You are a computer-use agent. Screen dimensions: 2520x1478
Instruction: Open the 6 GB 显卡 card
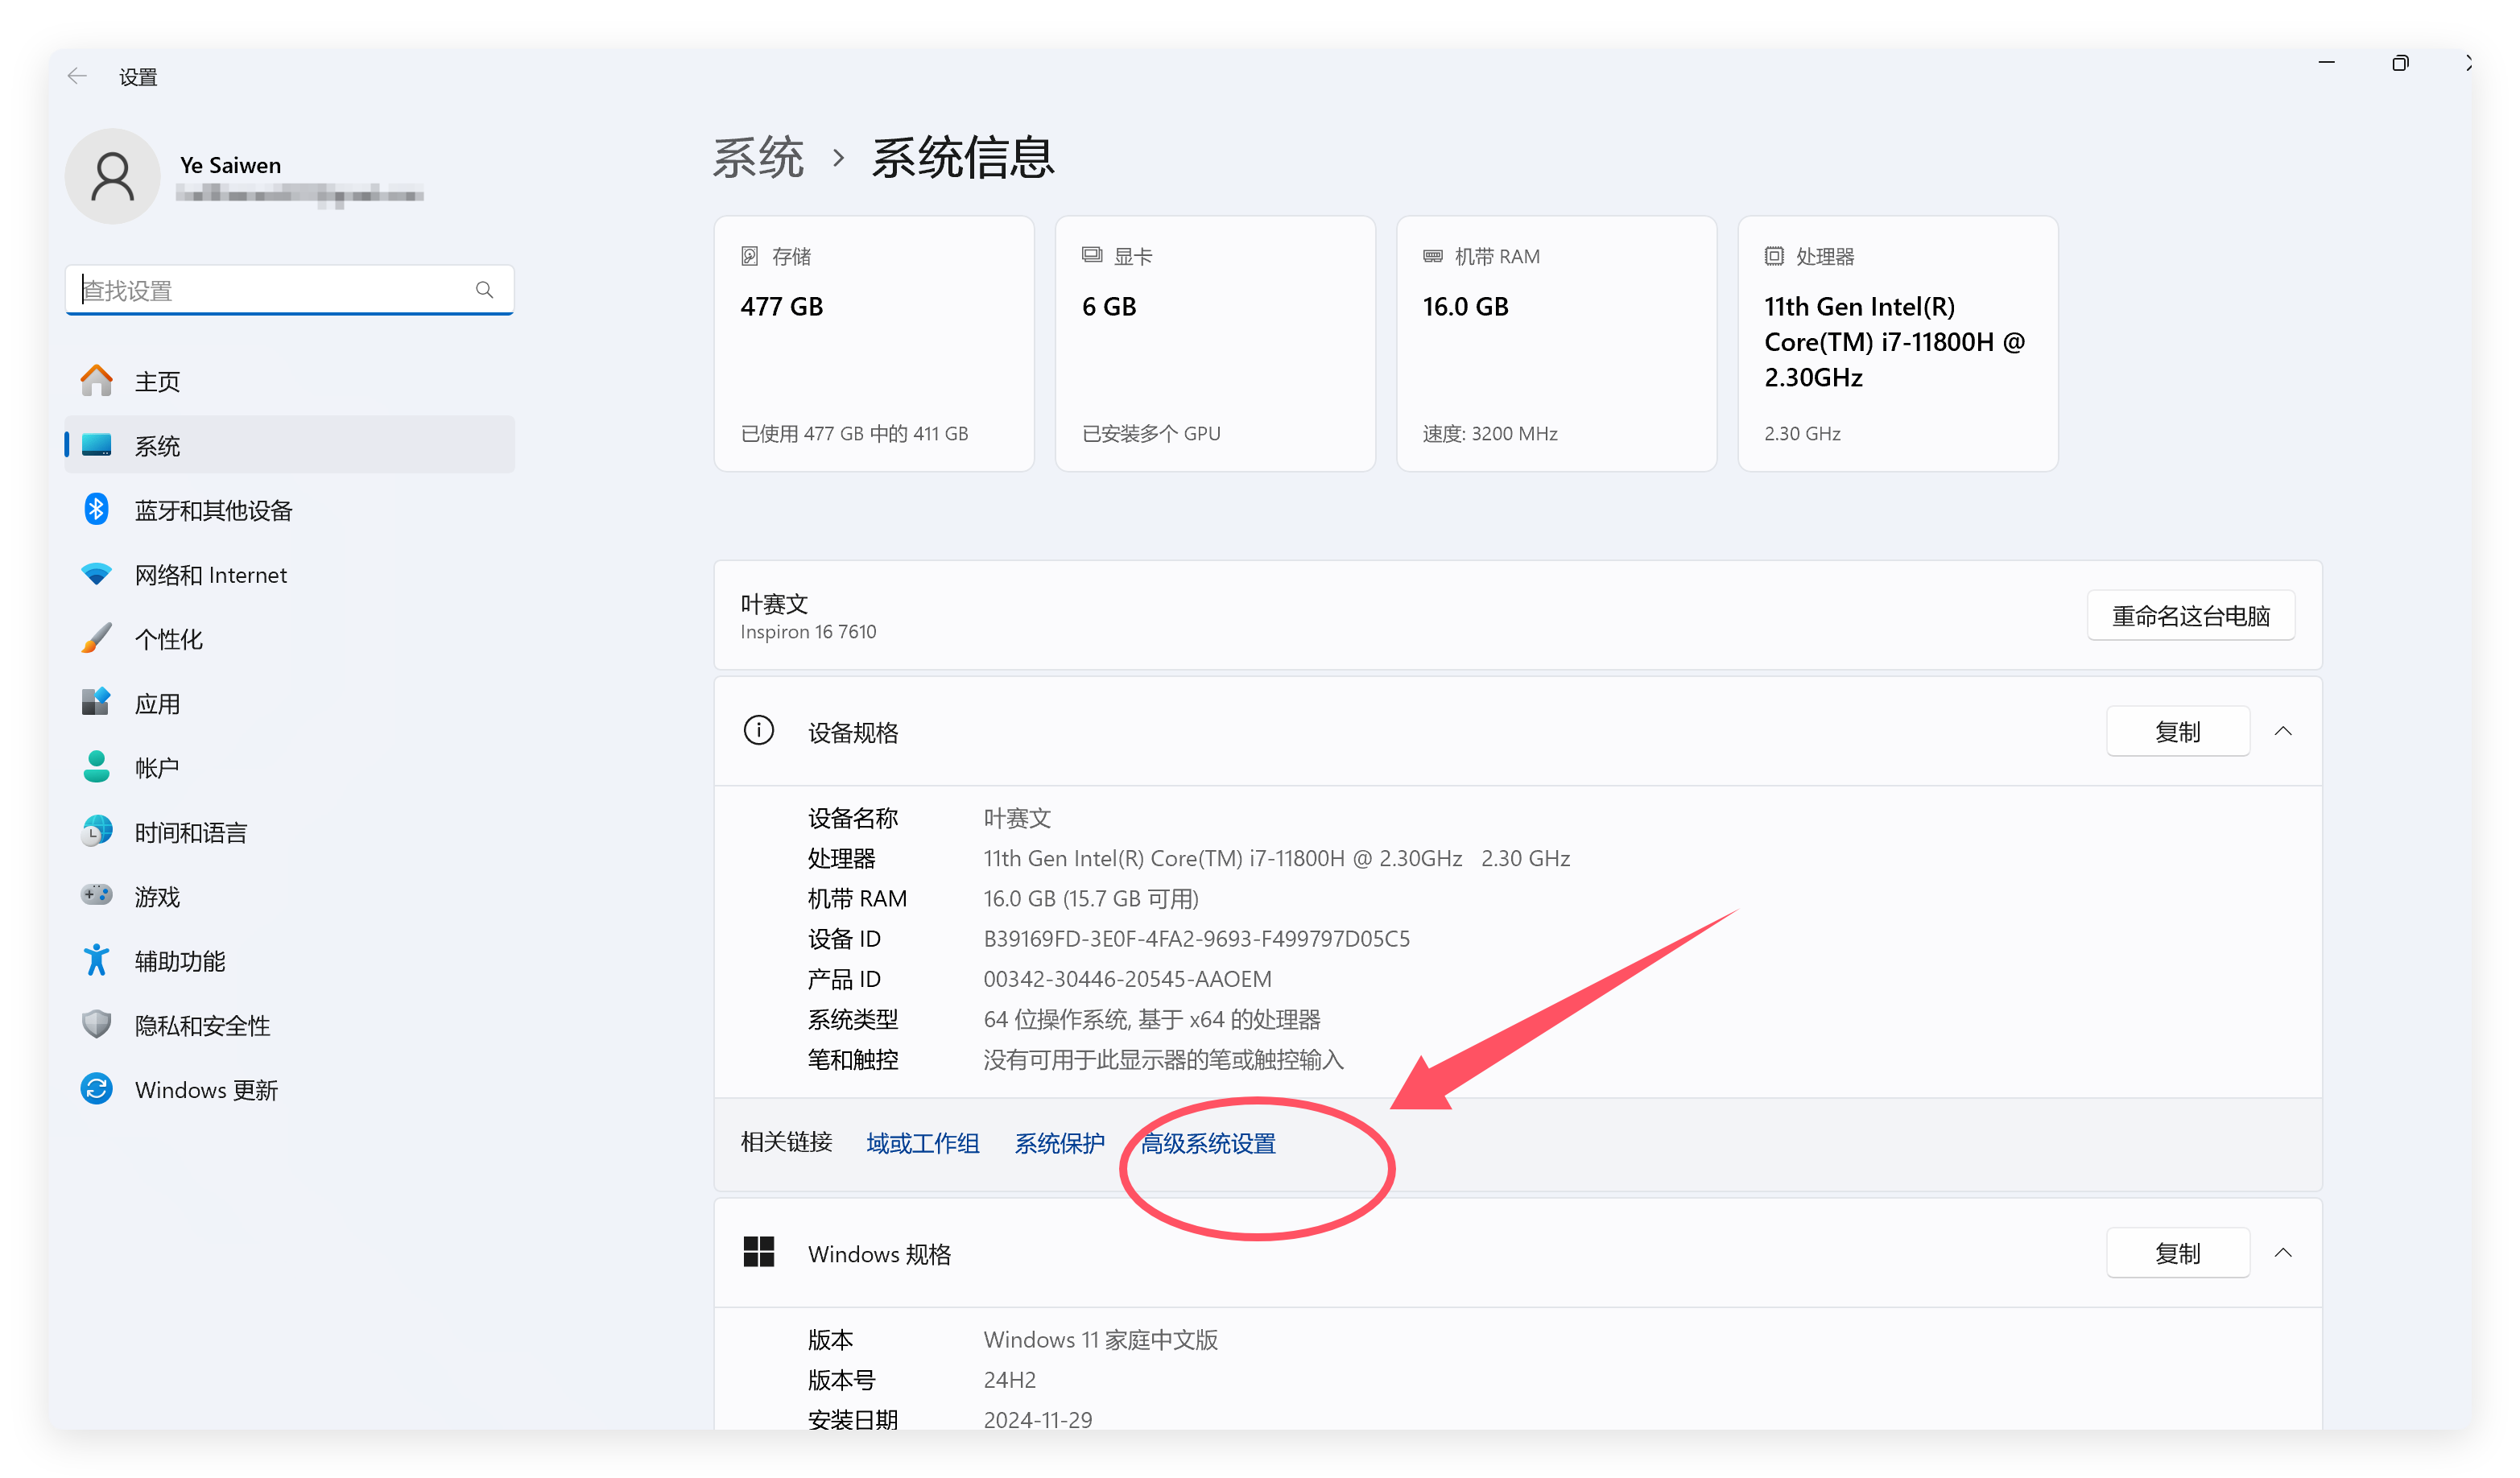click(x=1215, y=344)
